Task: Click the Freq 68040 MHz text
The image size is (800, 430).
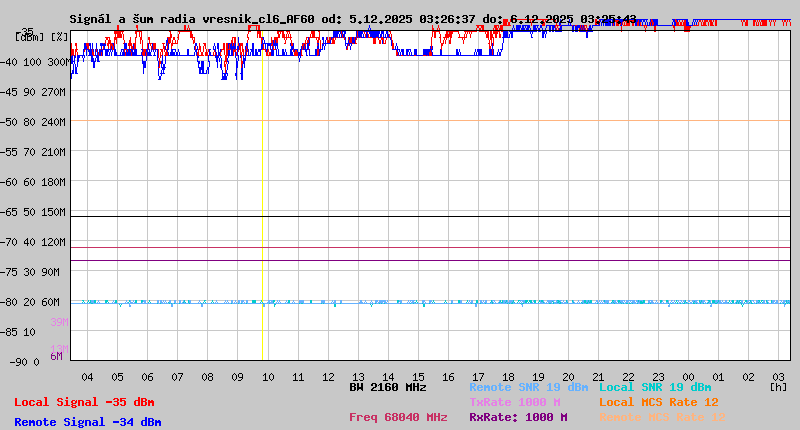Action: point(398,417)
